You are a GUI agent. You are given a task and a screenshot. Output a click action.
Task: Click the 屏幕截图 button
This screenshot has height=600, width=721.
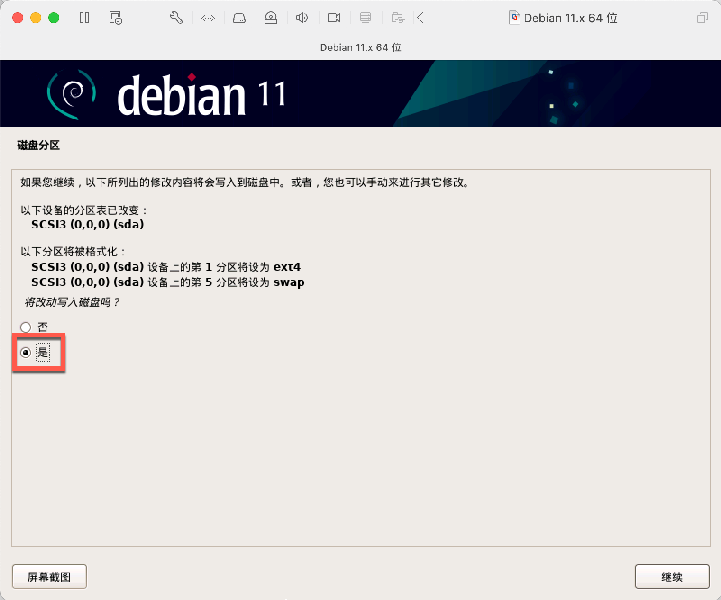coord(49,577)
